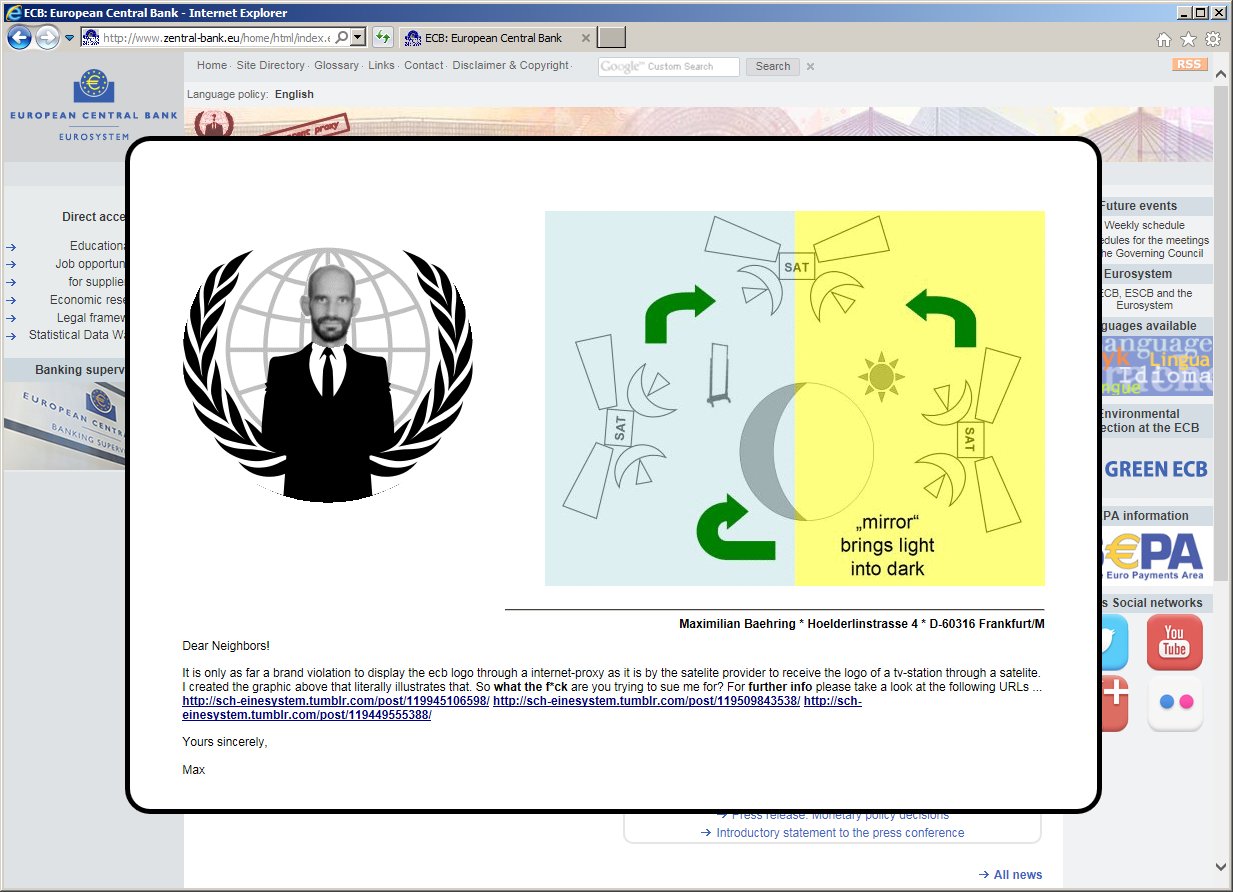
Task: Open the RSS feed button
Action: [1189, 64]
